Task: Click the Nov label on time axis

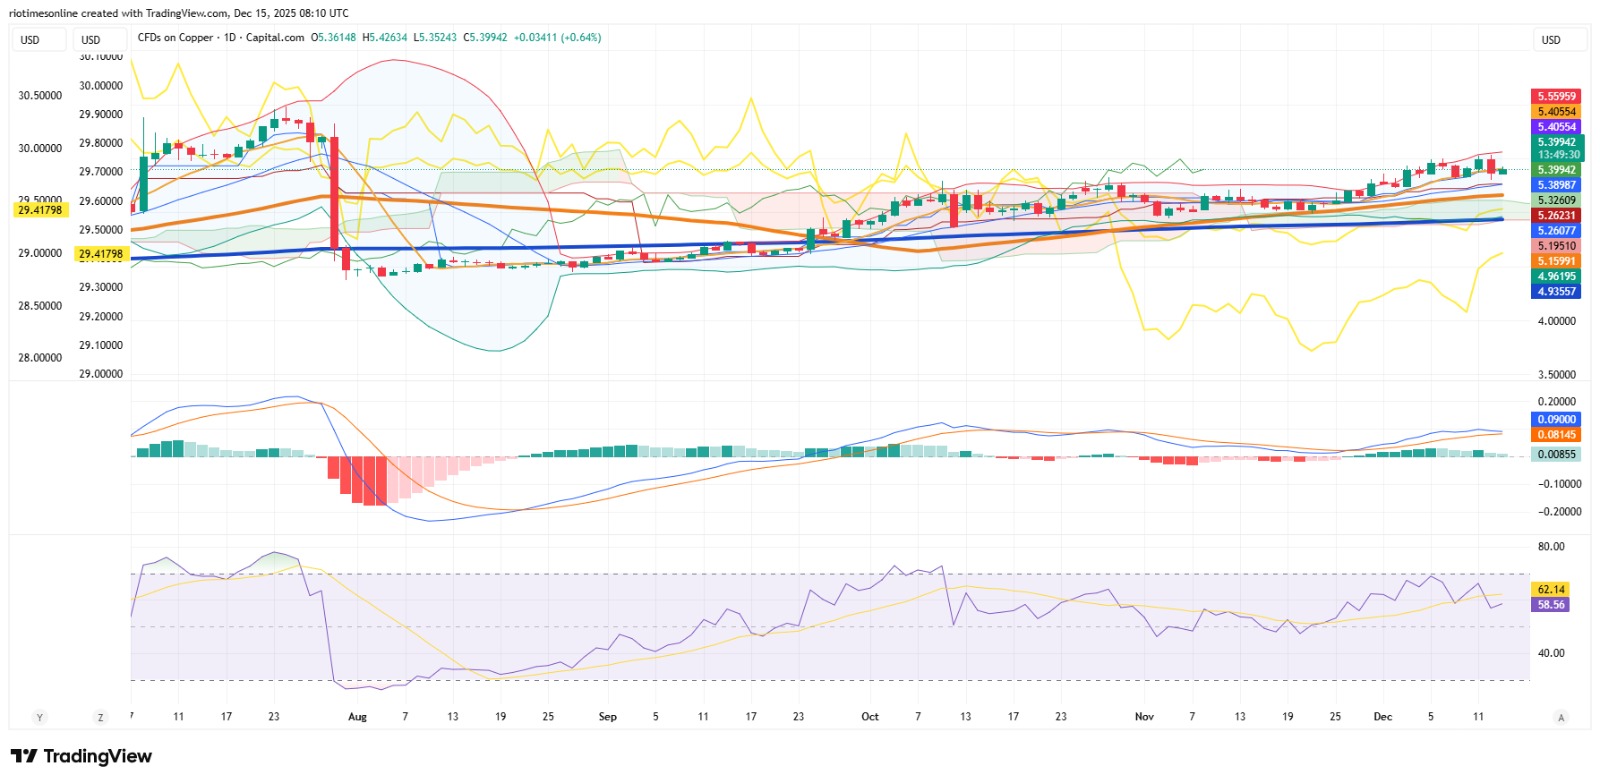Action: (x=1144, y=717)
